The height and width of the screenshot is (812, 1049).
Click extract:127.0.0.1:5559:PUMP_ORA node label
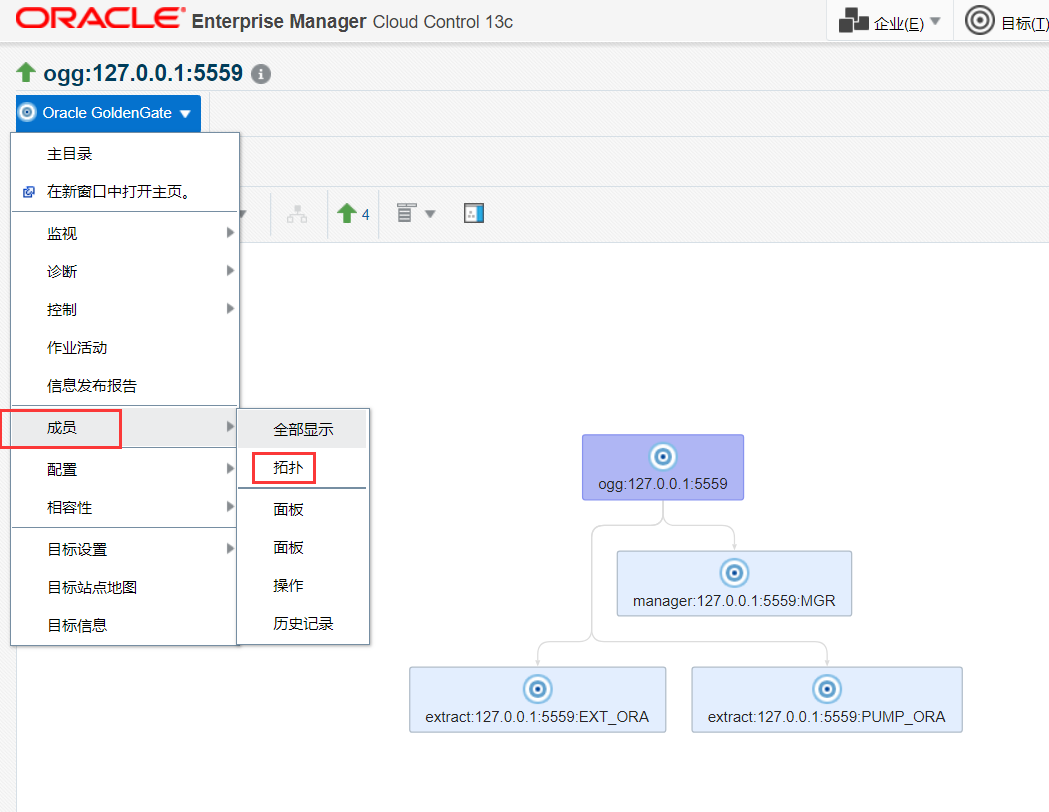point(827,717)
